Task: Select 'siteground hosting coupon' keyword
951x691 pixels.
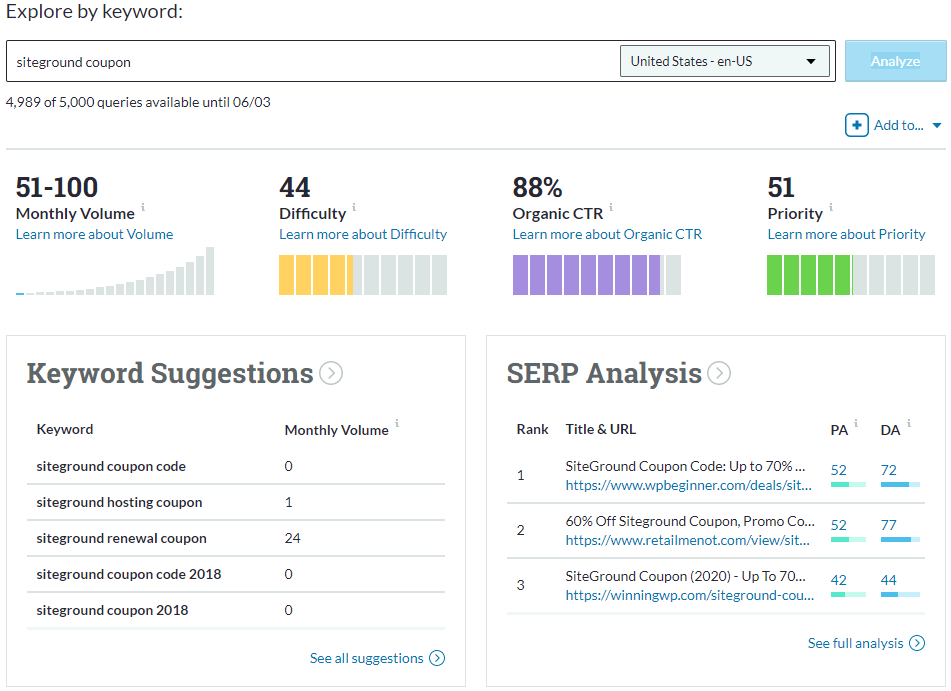Action: coord(119,502)
